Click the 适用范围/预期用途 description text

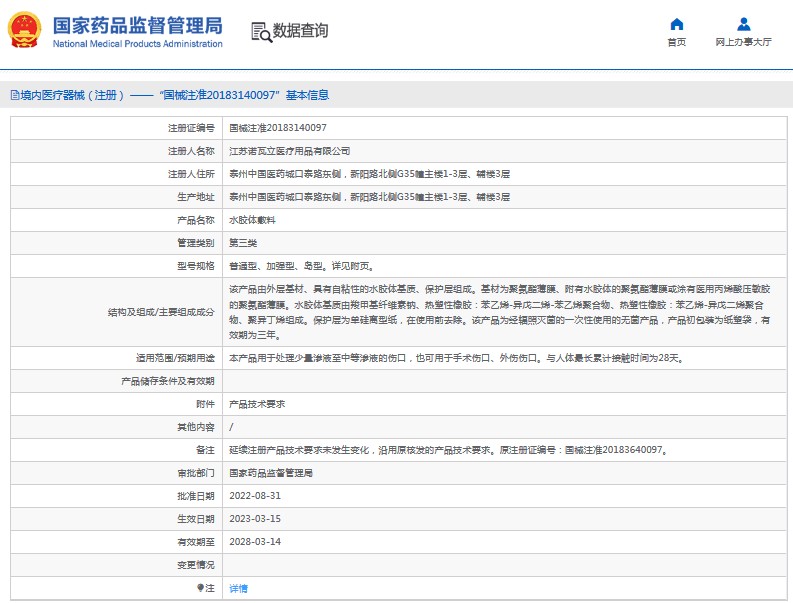[457, 358]
